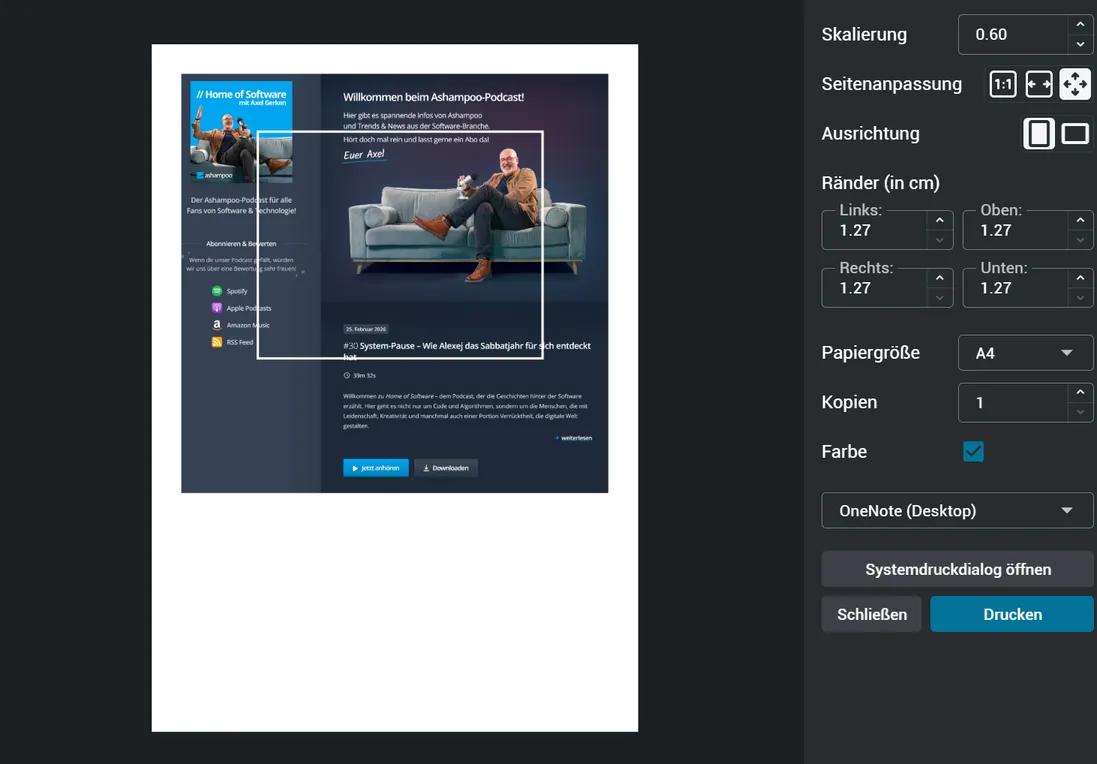Screen dimensions: 1097x764
Task: Choose landscape orientation icon
Action: (1075, 134)
